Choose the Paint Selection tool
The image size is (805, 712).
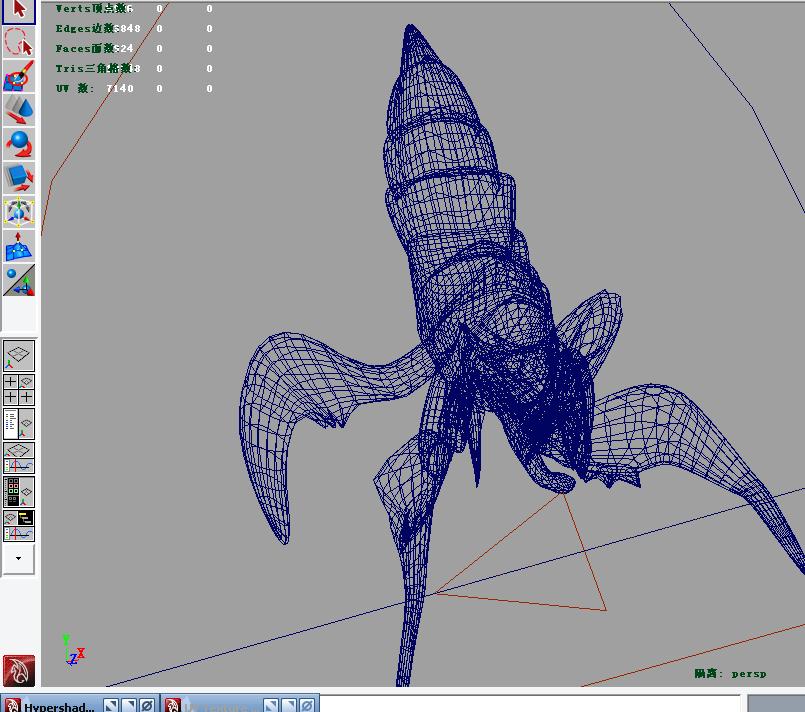[x=19, y=76]
